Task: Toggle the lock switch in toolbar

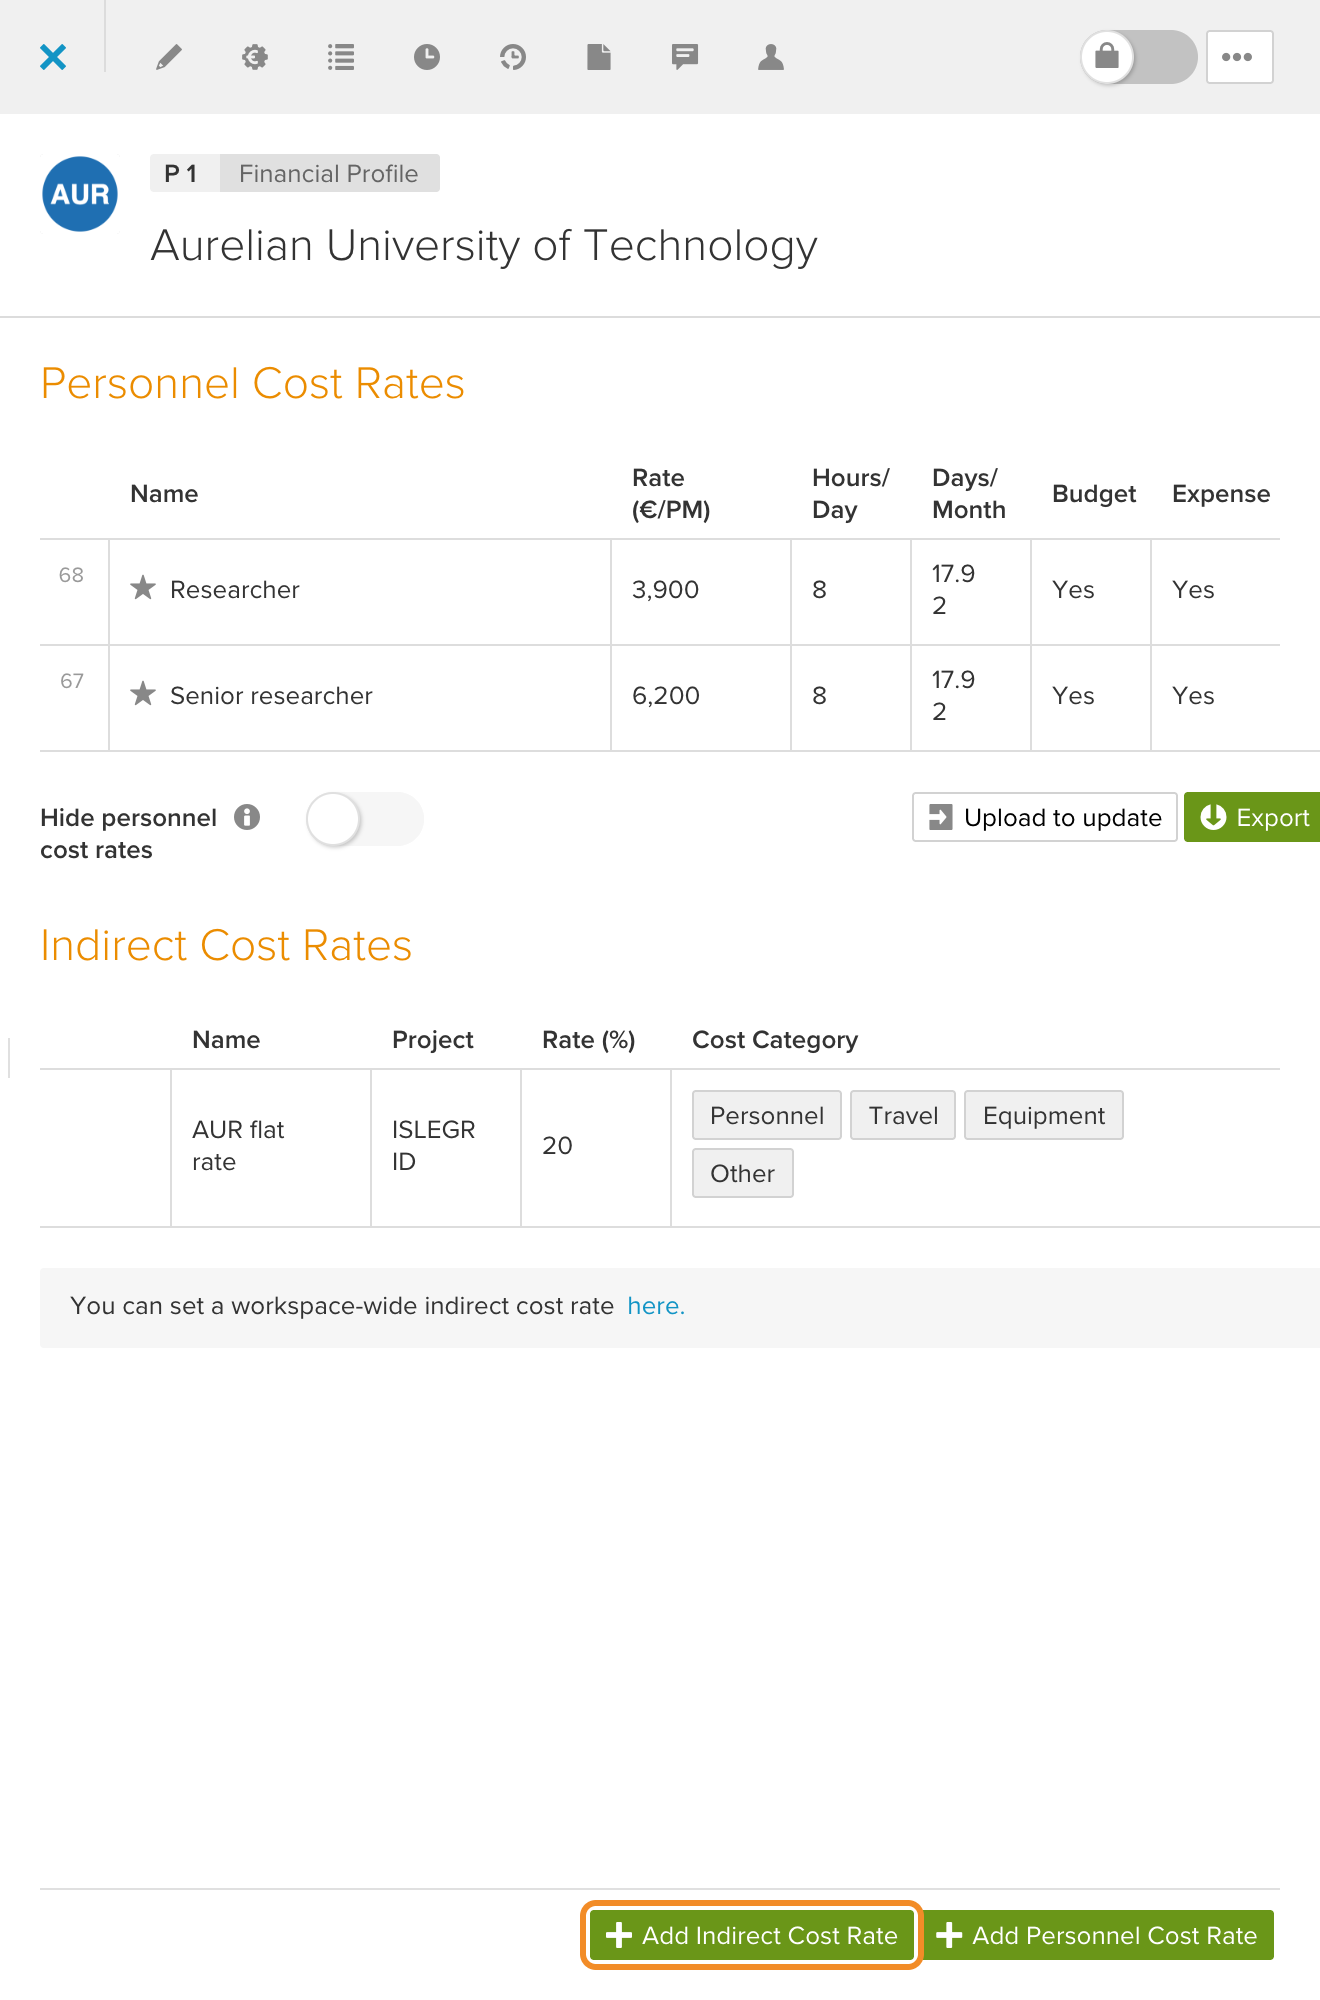Action: (1139, 57)
